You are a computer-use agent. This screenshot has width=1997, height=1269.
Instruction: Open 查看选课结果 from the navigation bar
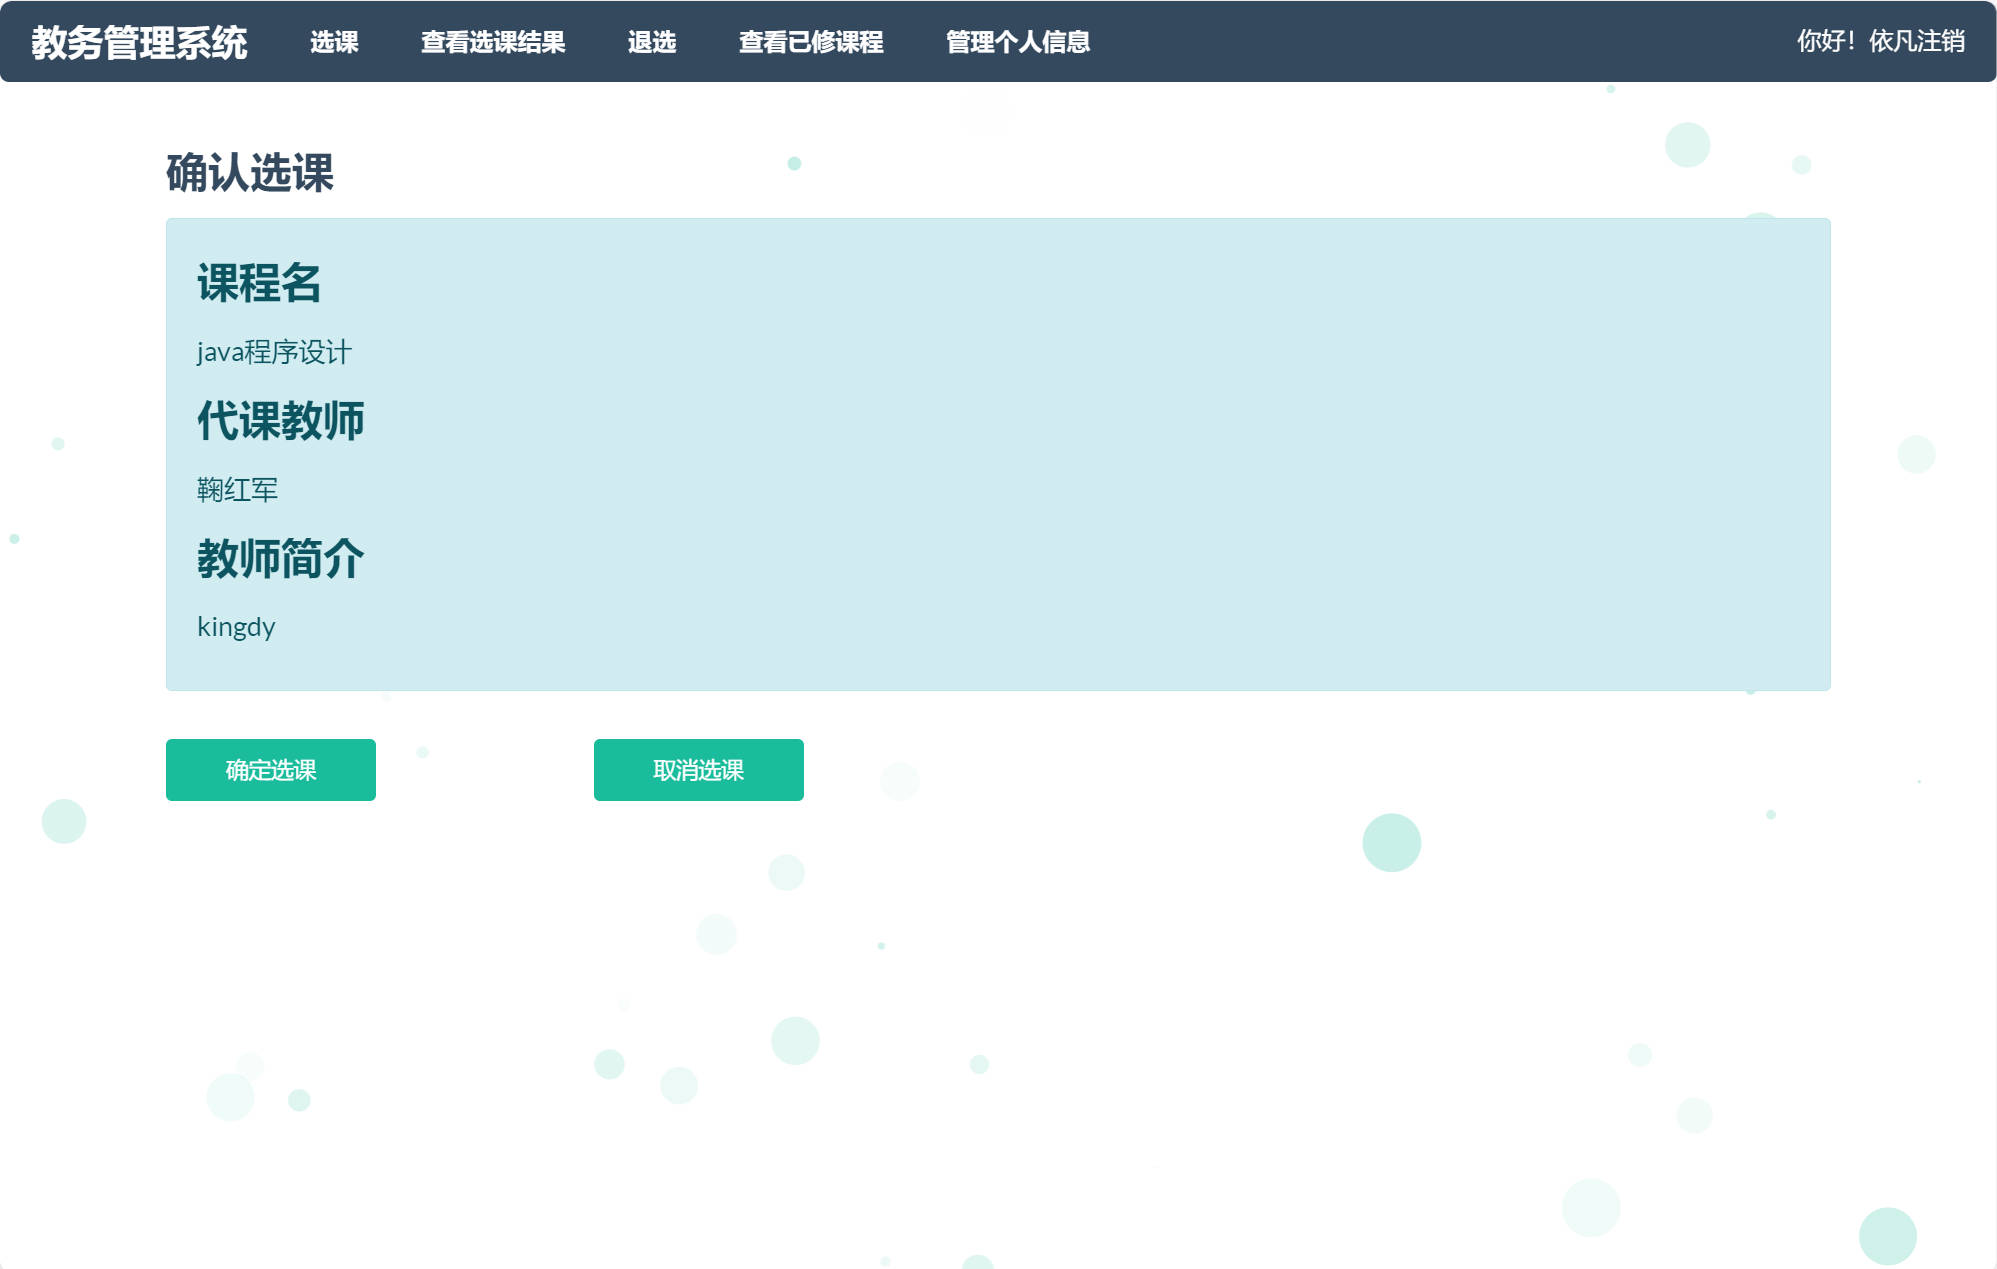click(494, 43)
